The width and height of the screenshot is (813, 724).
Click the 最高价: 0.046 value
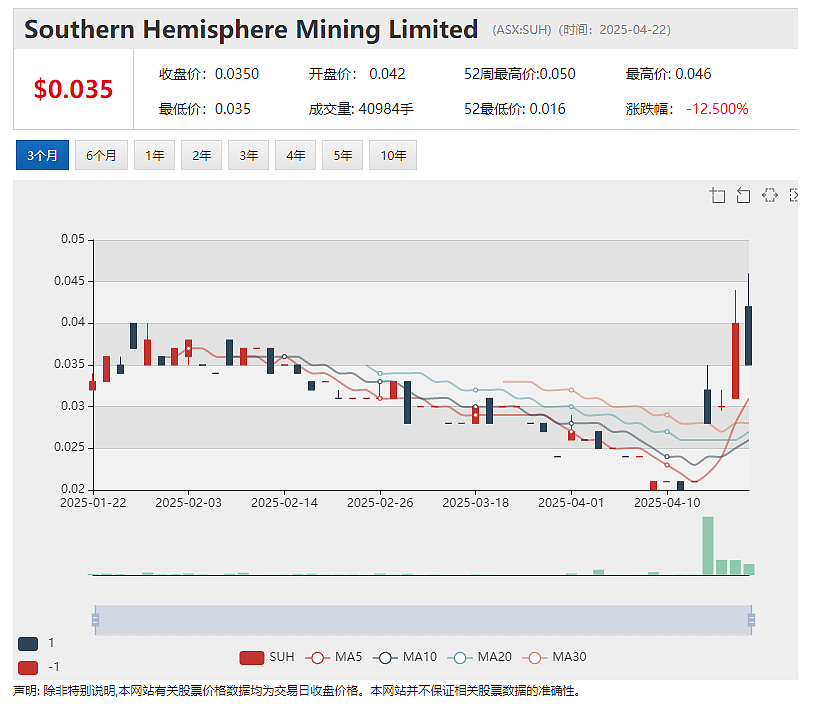click(668, 74)
